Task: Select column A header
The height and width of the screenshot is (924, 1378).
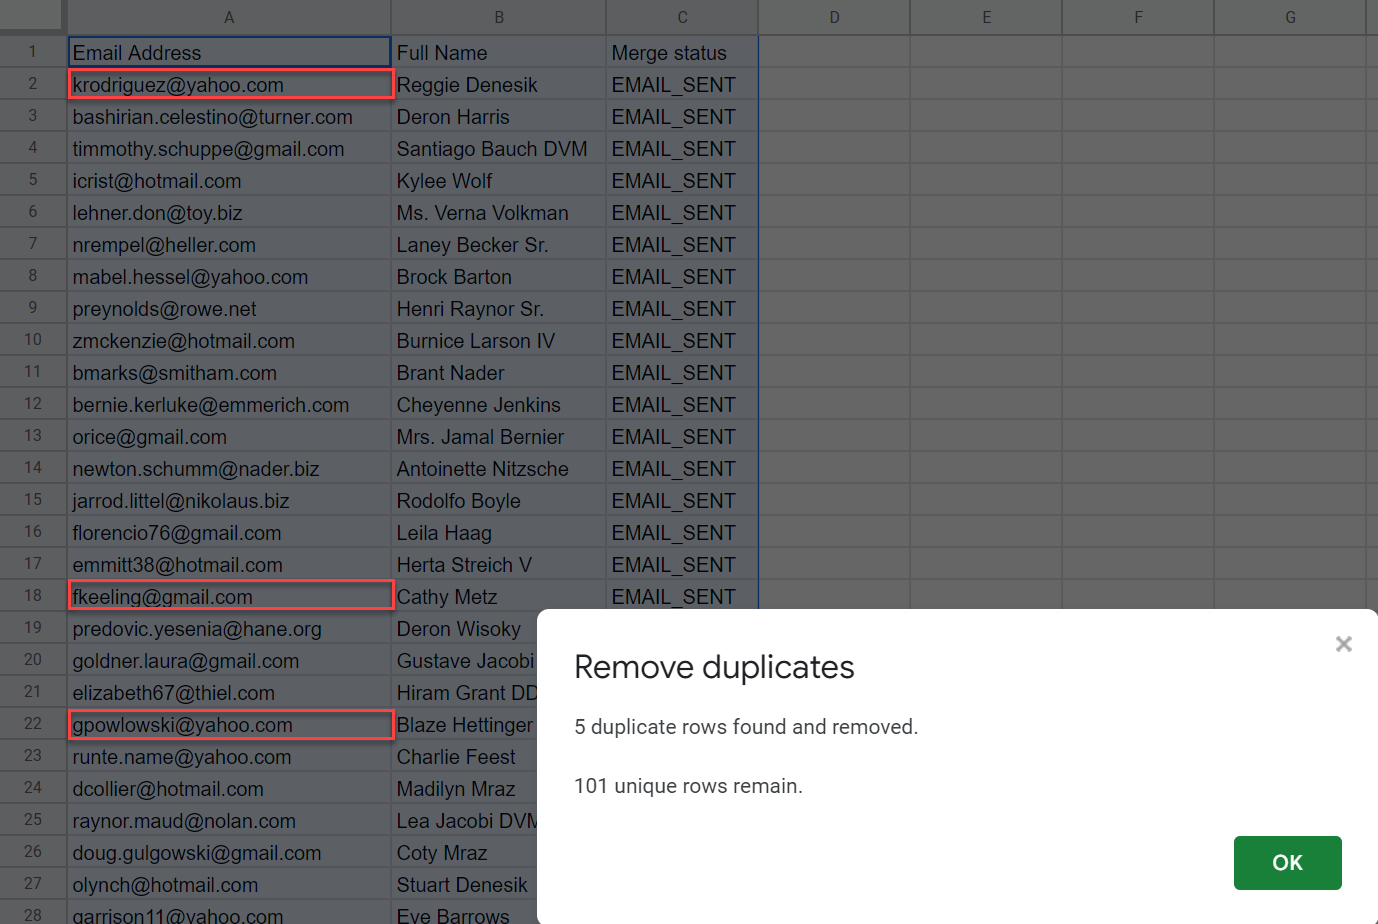Action: (229, 17)
